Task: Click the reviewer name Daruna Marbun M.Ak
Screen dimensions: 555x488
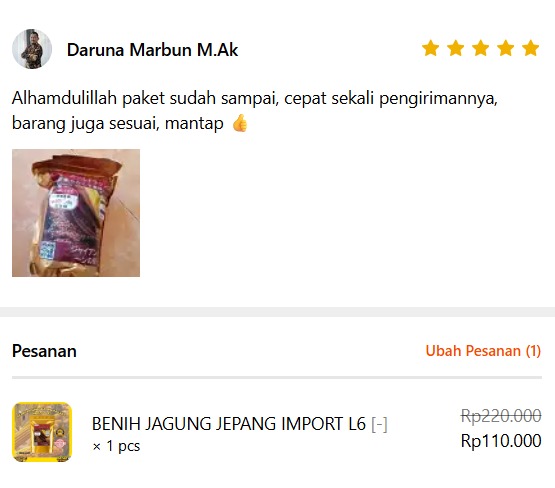Action: point(152,50)
